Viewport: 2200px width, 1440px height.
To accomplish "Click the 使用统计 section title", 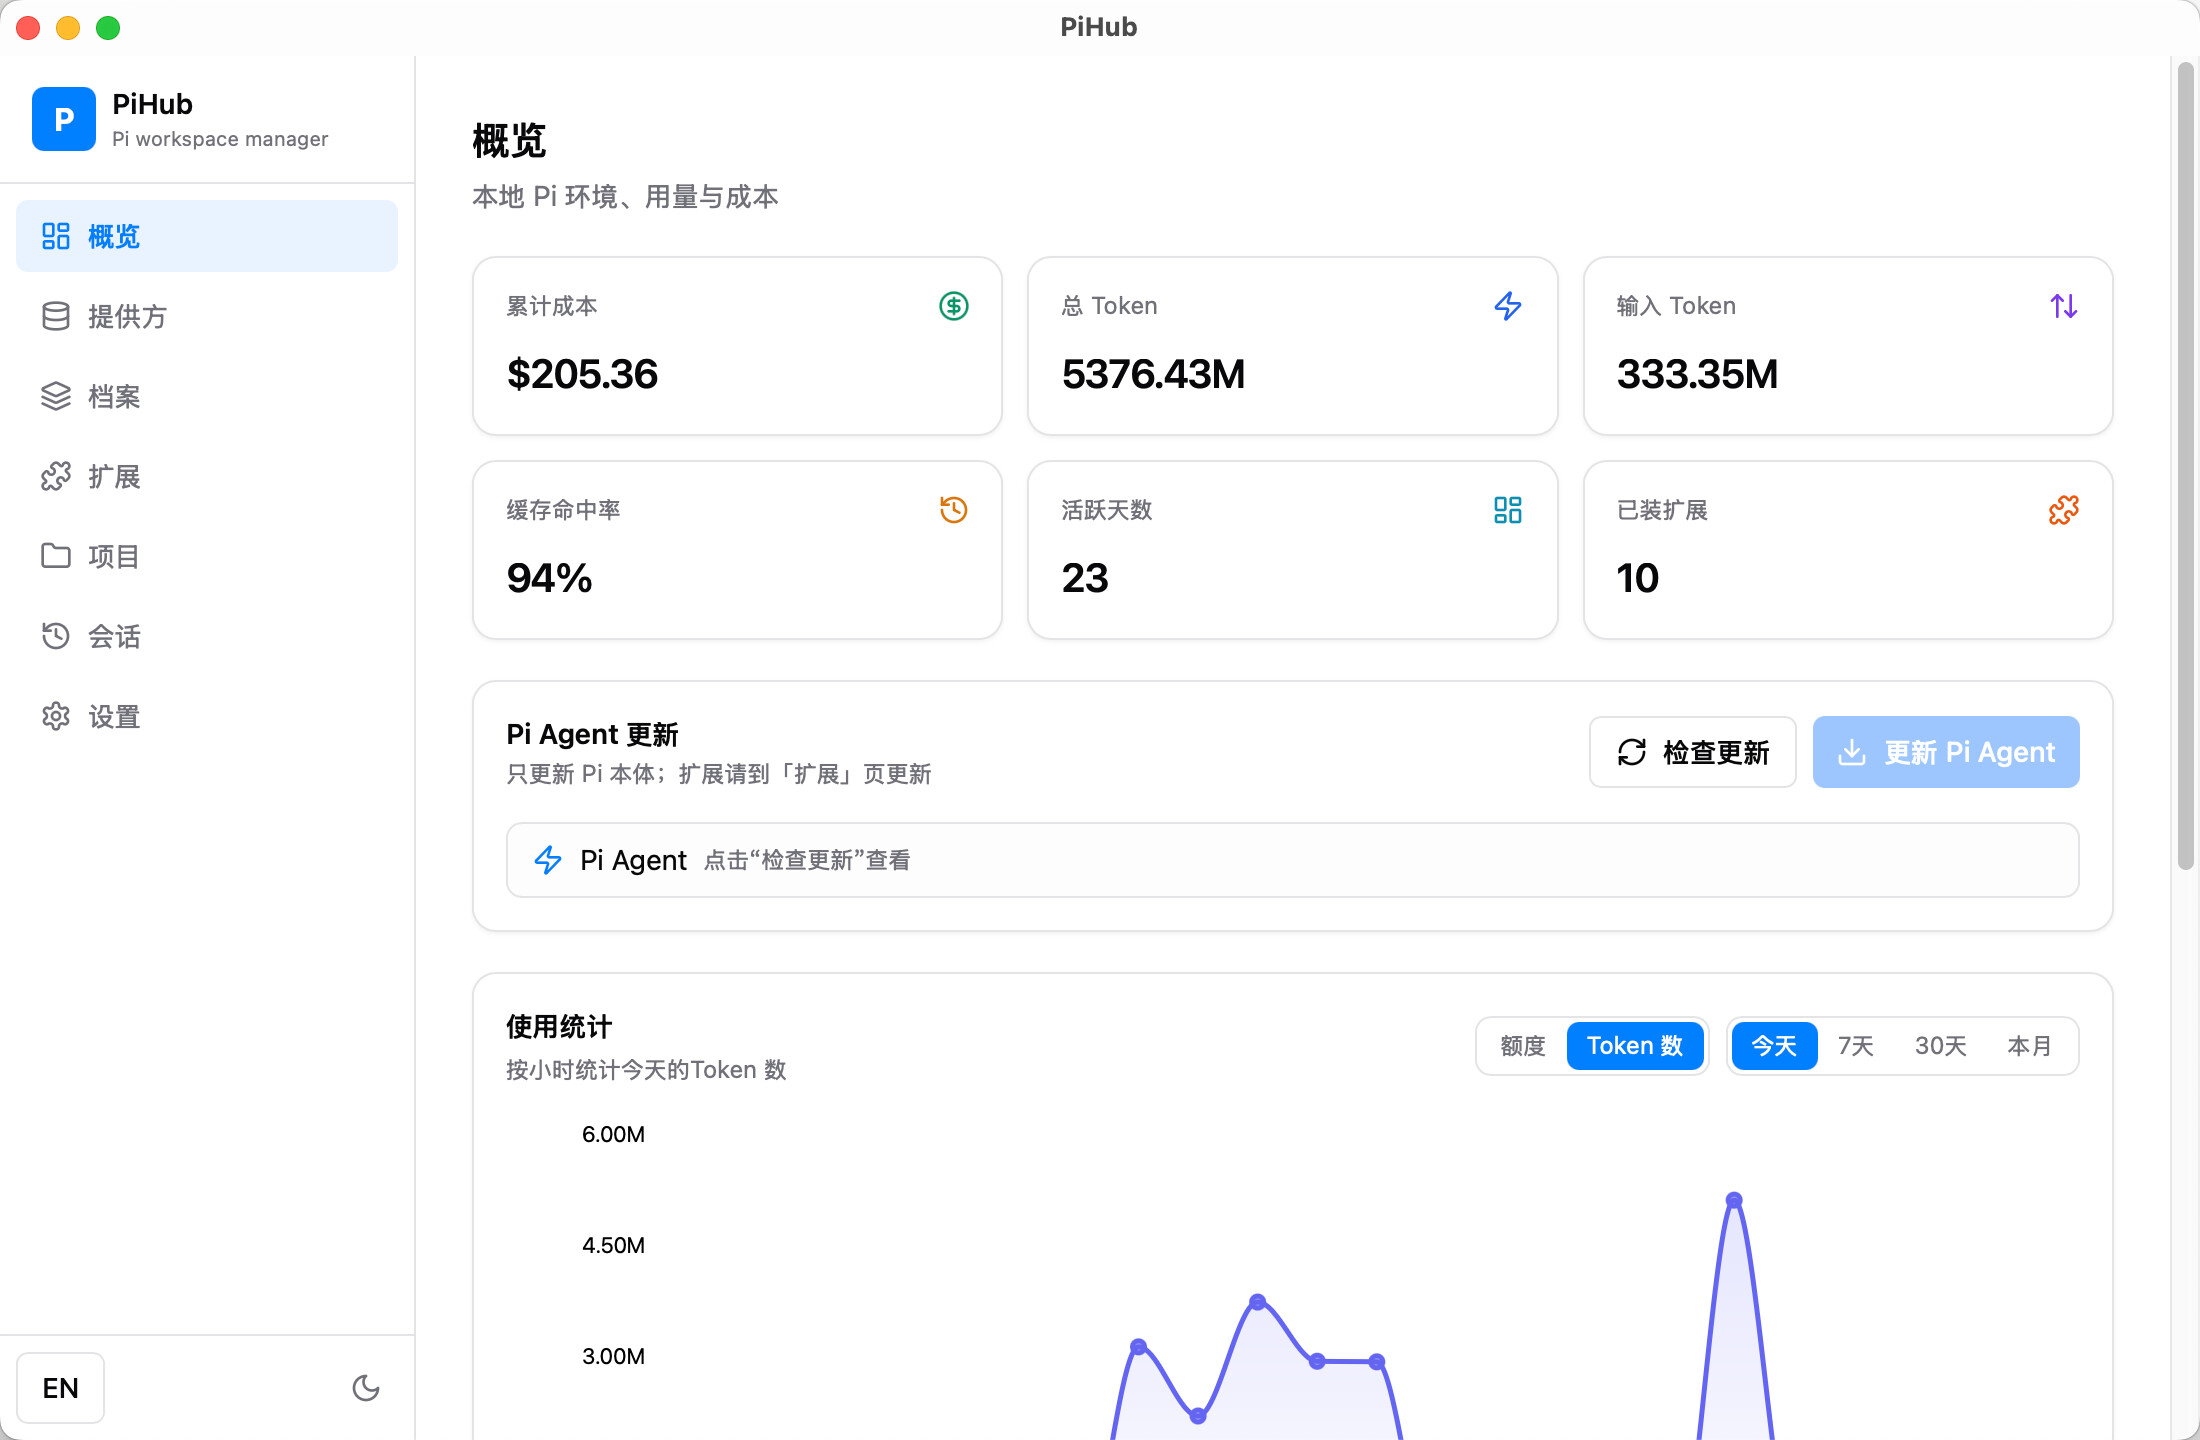I will click(x=559, y=1027).
